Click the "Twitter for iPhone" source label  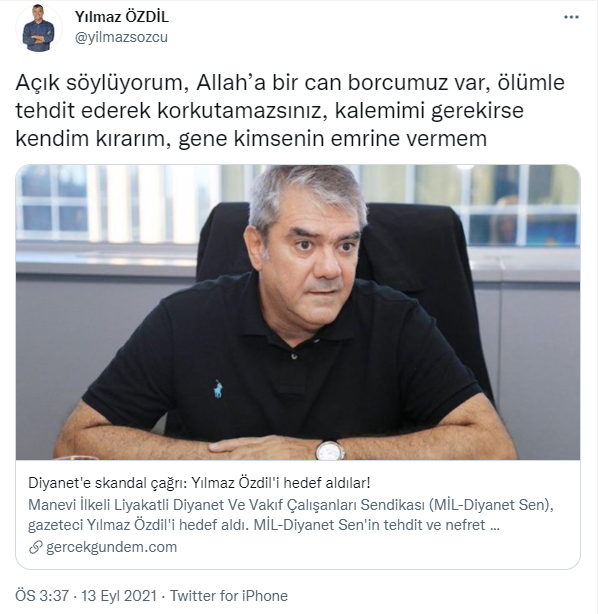[x=229, y=596]
